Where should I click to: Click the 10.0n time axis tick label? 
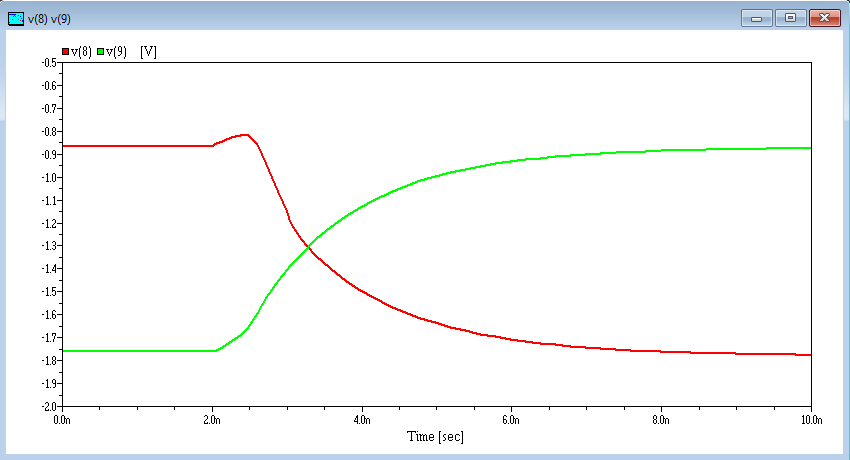(x=812, y=420)
